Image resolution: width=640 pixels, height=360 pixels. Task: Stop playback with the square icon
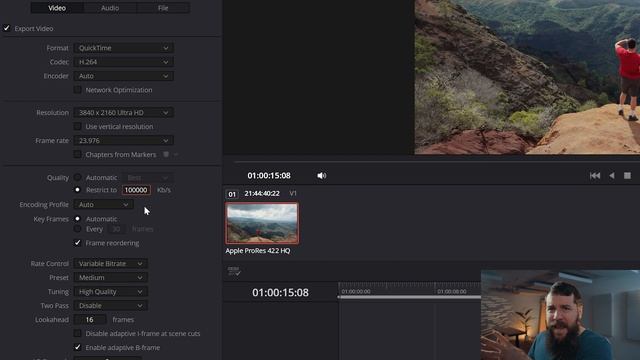click(627, 176)
